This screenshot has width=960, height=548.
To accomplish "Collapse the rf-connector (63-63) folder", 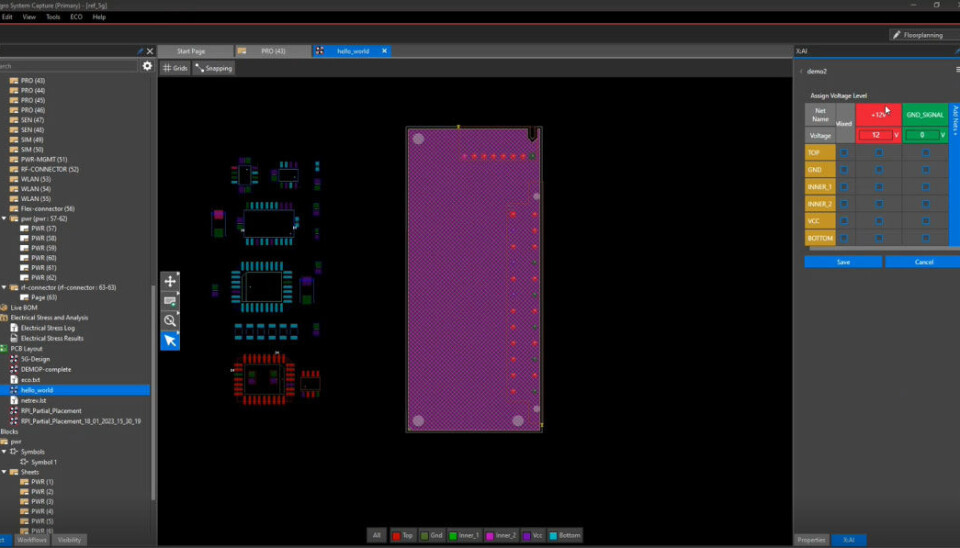I will (x=4, y=287).
